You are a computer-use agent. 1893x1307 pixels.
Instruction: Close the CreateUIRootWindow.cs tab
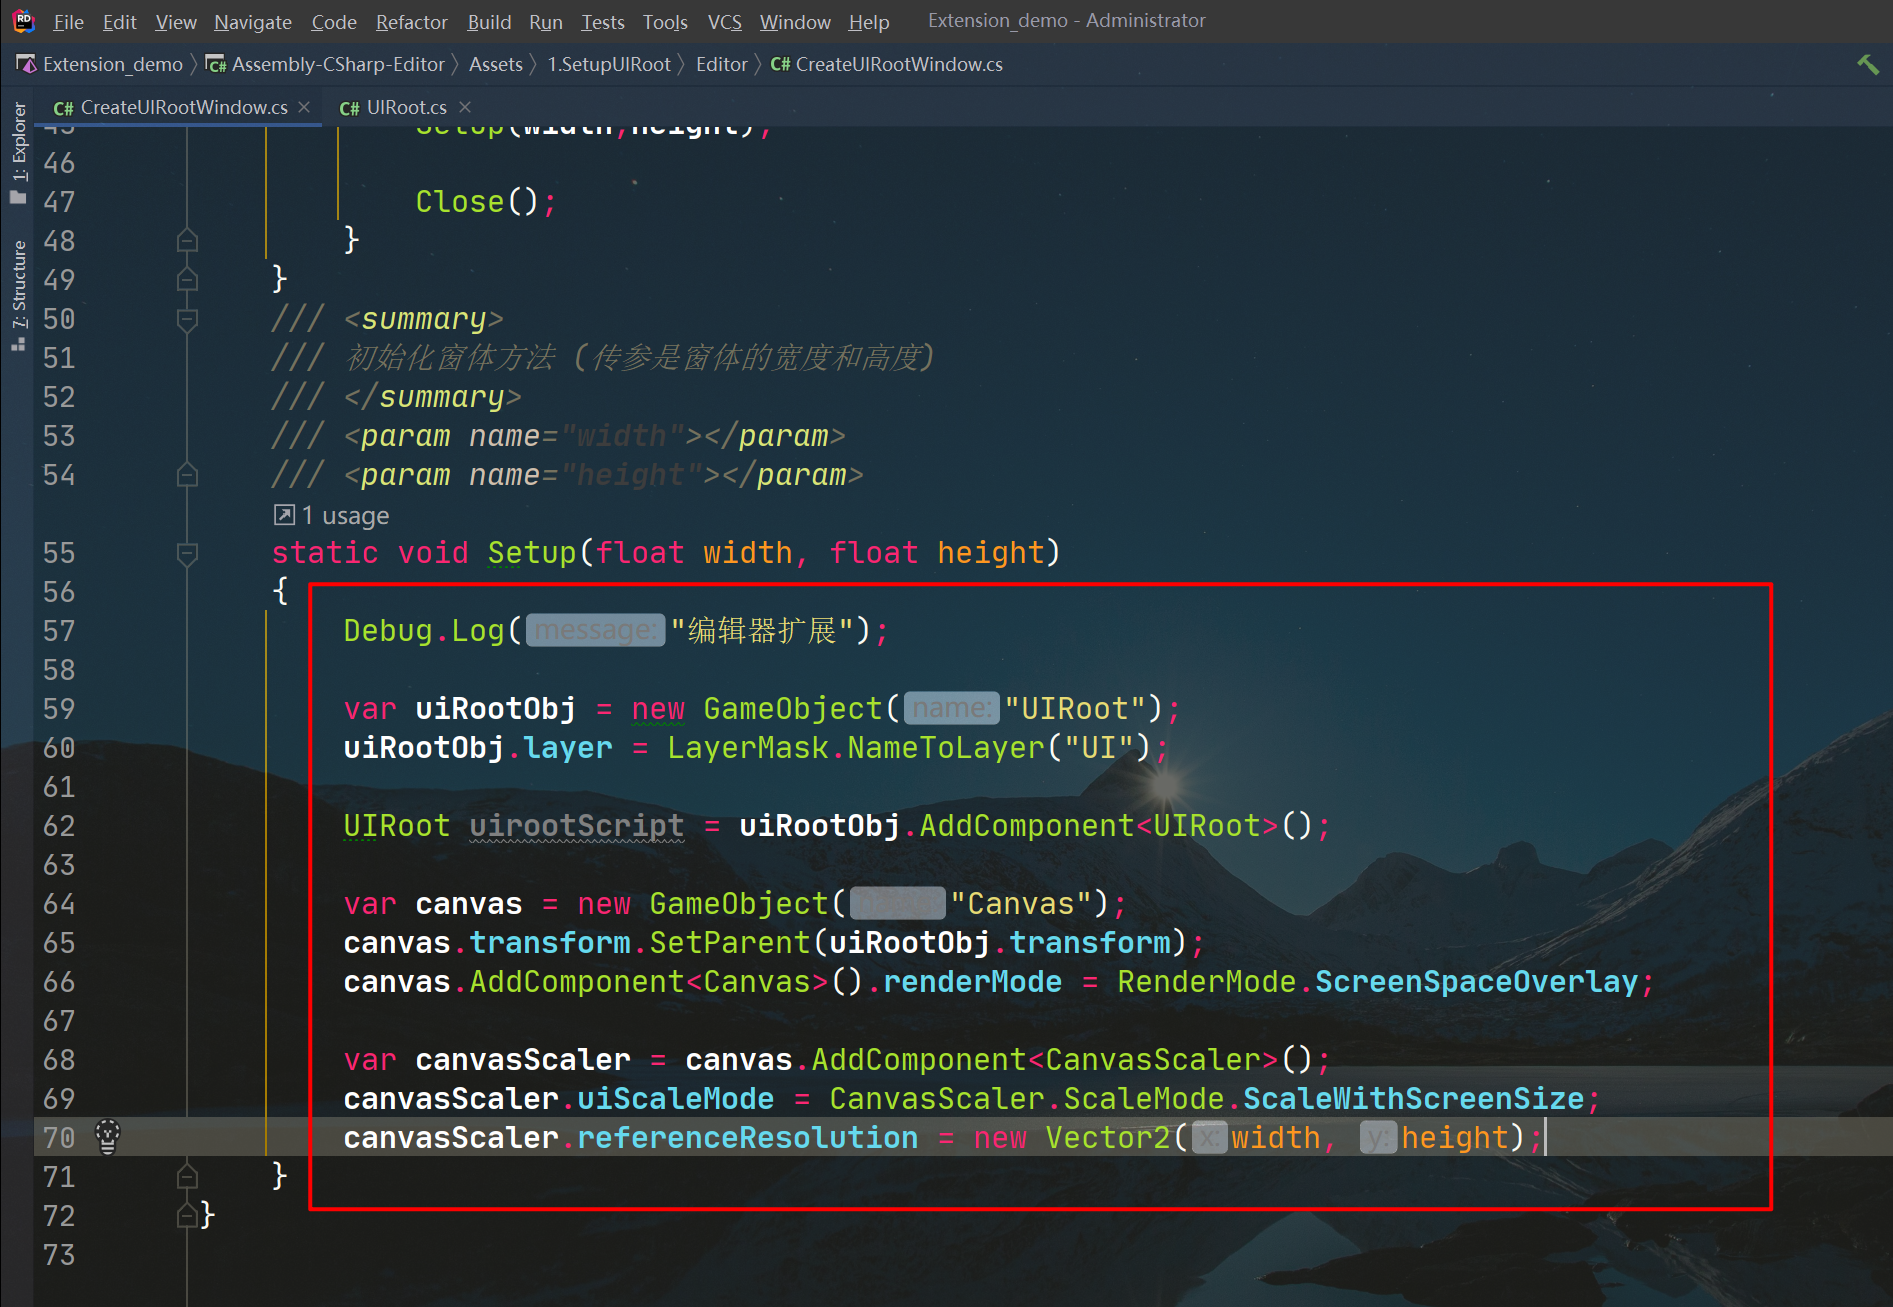304,107
